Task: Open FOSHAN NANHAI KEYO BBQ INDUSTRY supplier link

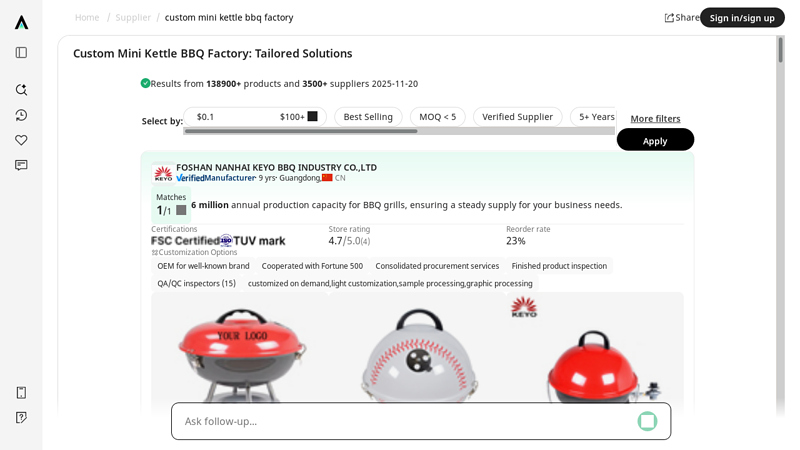Action: tap(277, 167)
